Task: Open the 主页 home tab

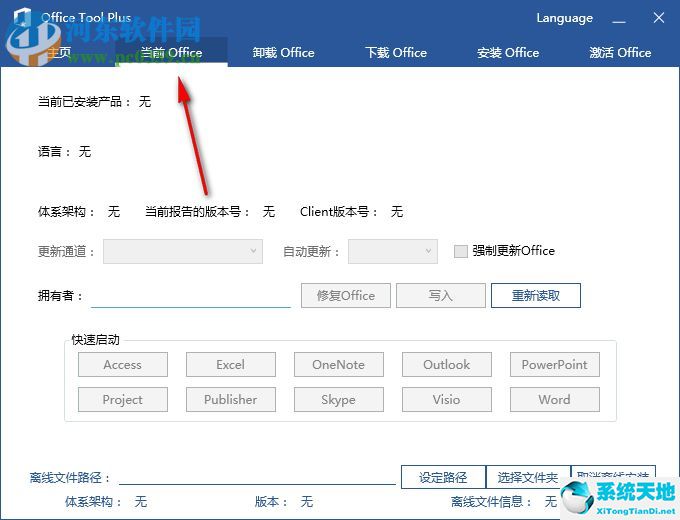Action: coord(59,52)
